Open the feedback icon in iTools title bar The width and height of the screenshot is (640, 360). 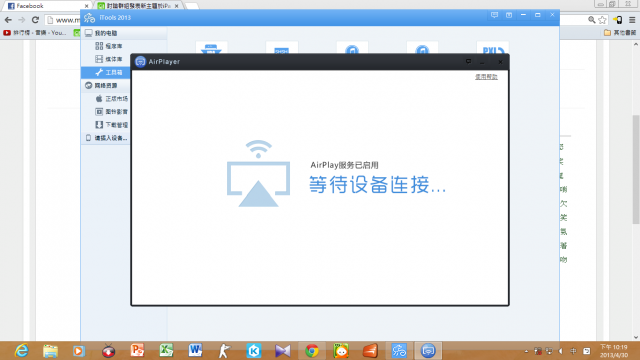(x=494, y=15)
